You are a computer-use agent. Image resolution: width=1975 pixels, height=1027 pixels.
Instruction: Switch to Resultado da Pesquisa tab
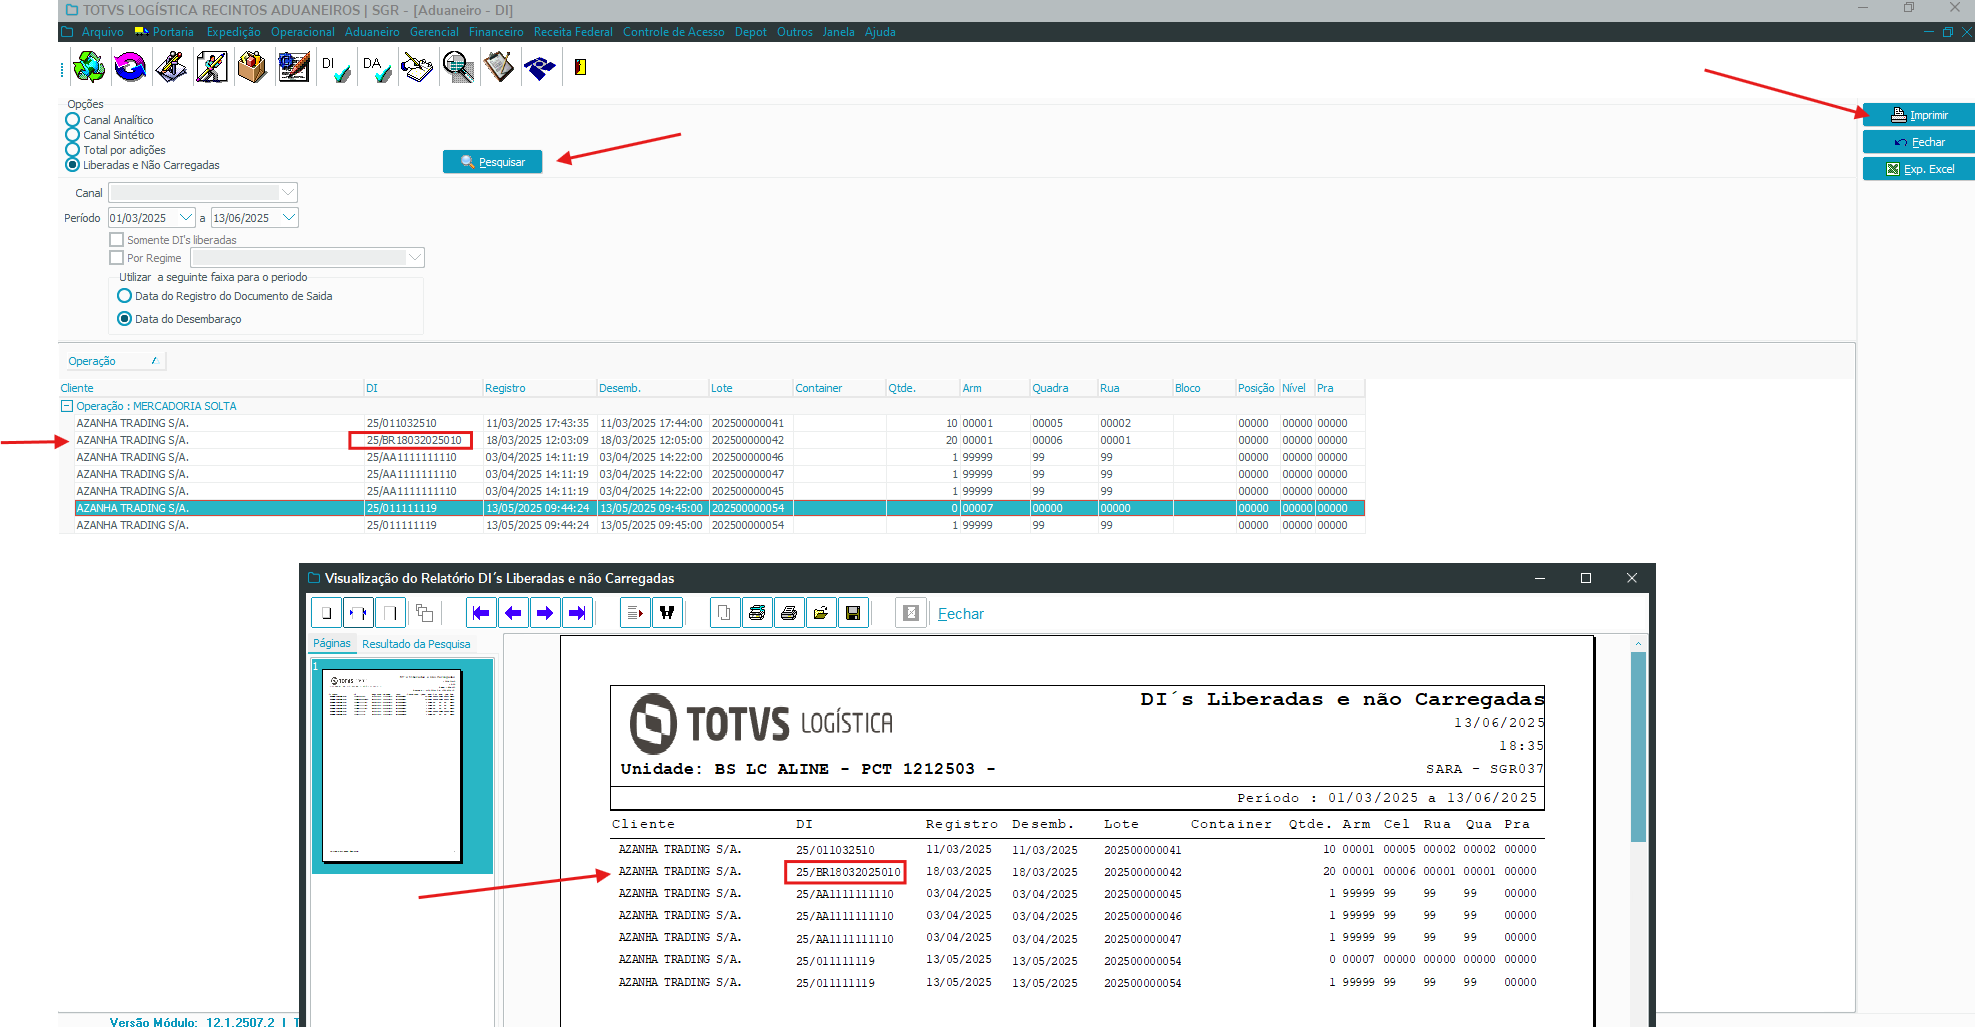click(416, 644)
